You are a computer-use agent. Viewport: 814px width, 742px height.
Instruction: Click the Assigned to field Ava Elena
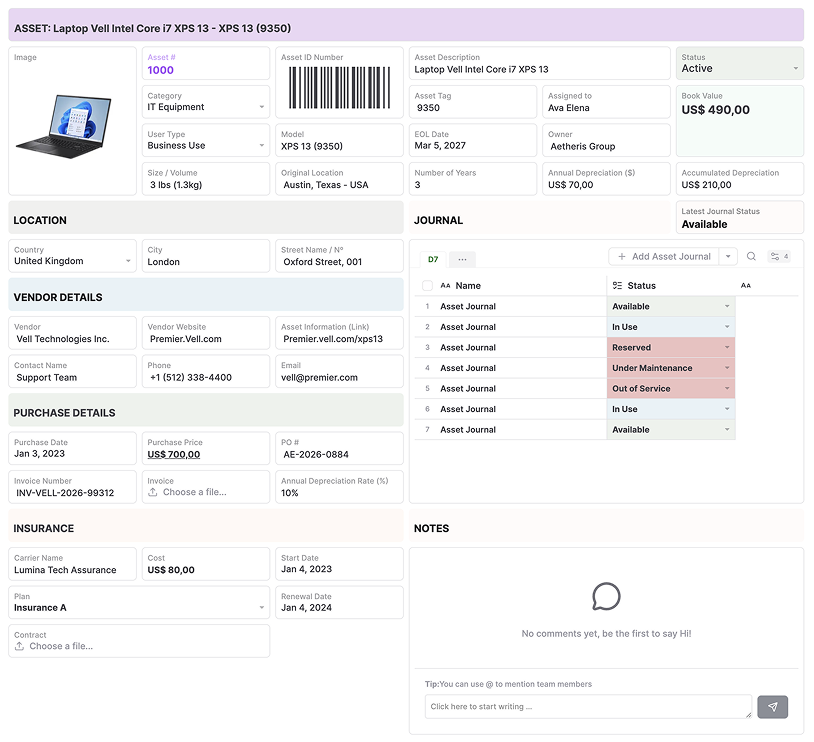tap(606, 102)
